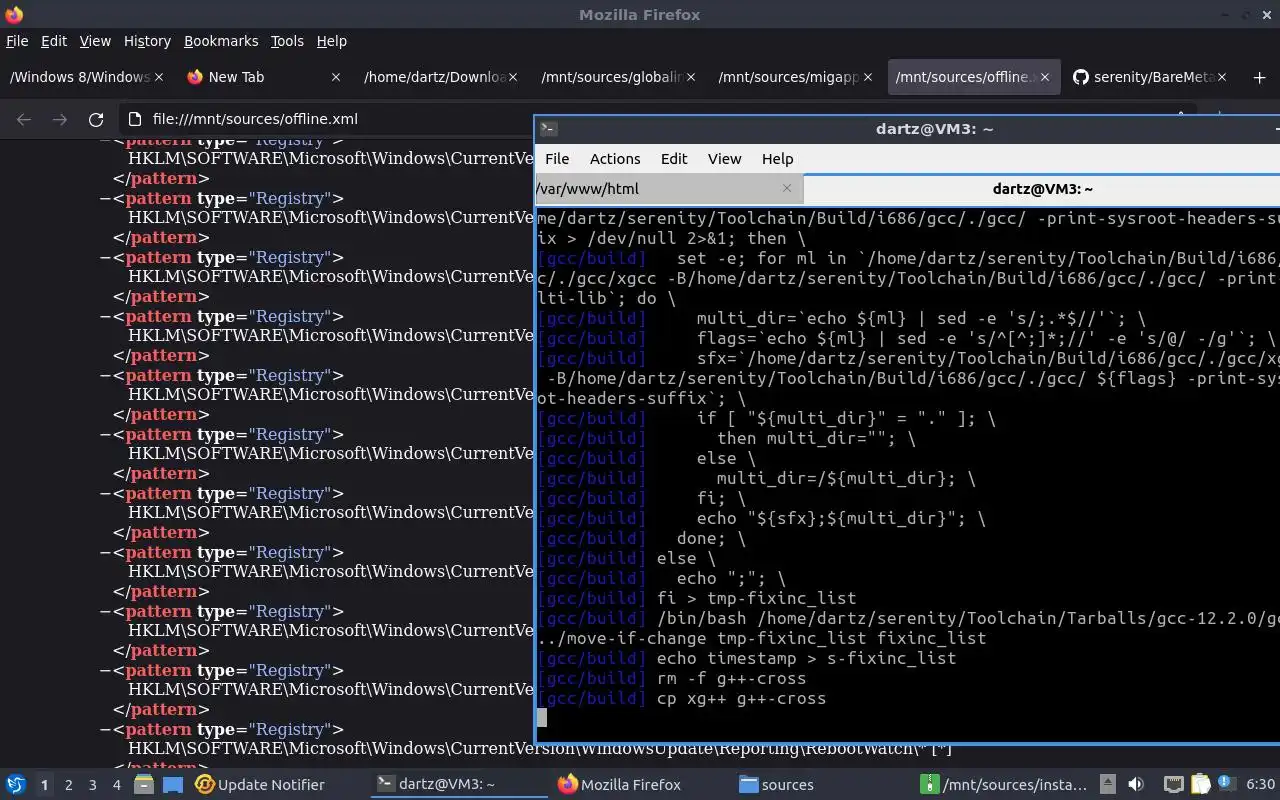Open Firefox Edit menu

[54, 41]
